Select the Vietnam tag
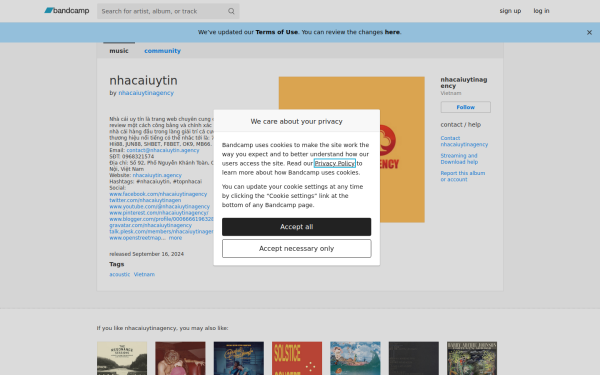 click(x=144, y=274)
